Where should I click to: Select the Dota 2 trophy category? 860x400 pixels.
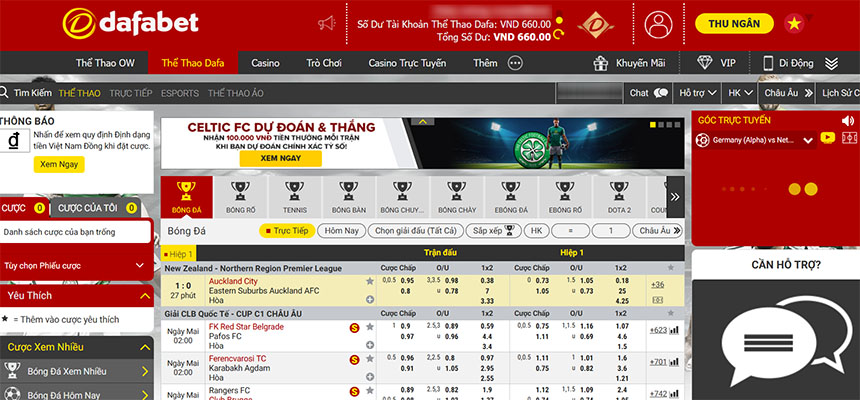pos(619,196)
